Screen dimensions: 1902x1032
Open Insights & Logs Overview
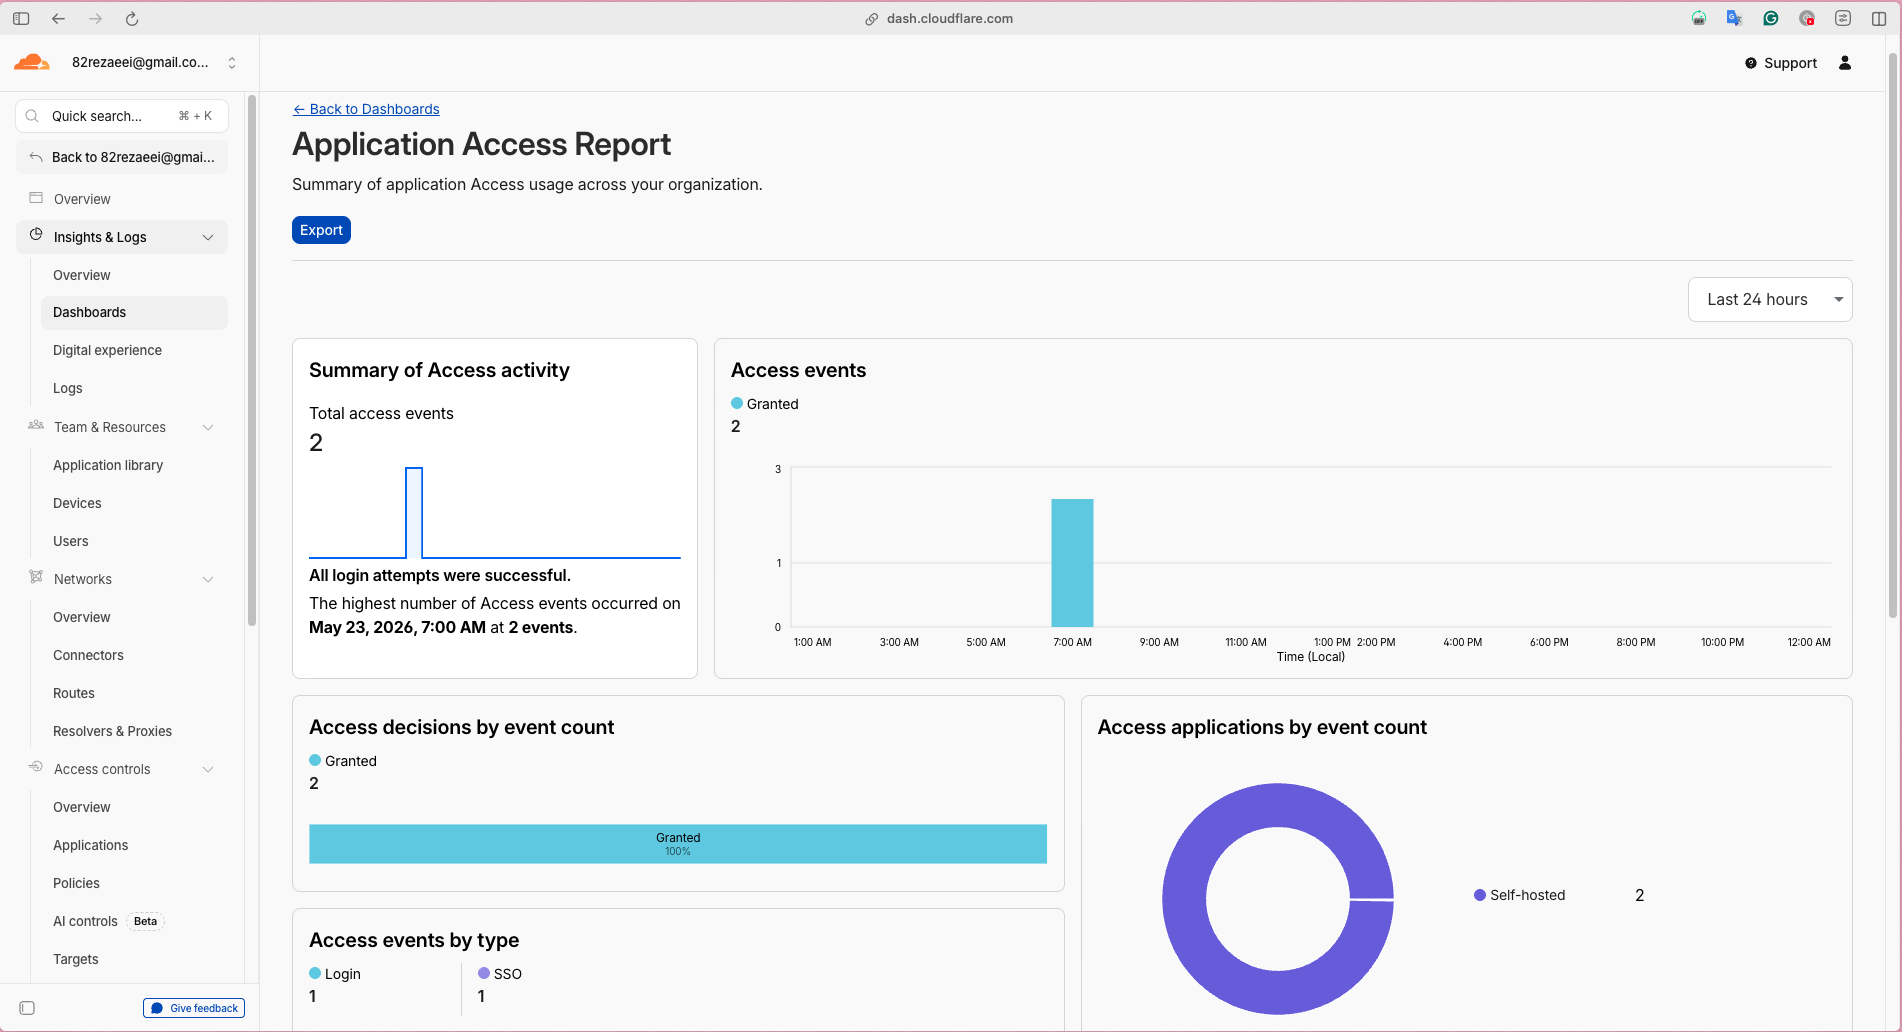click(134, 275)
